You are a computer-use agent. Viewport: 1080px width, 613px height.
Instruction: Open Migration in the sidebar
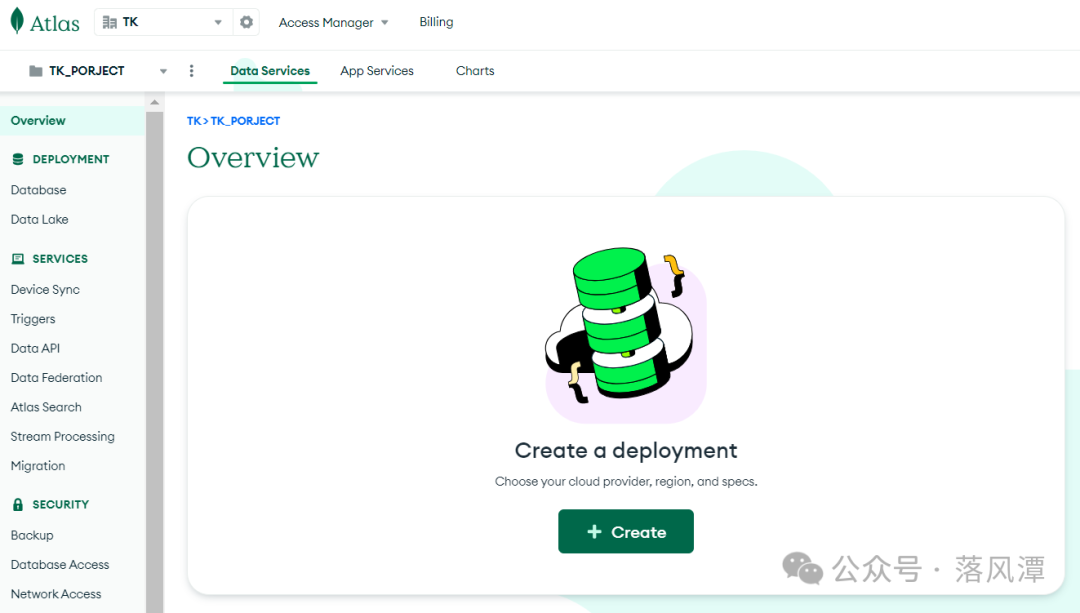[x=38, y=466]
